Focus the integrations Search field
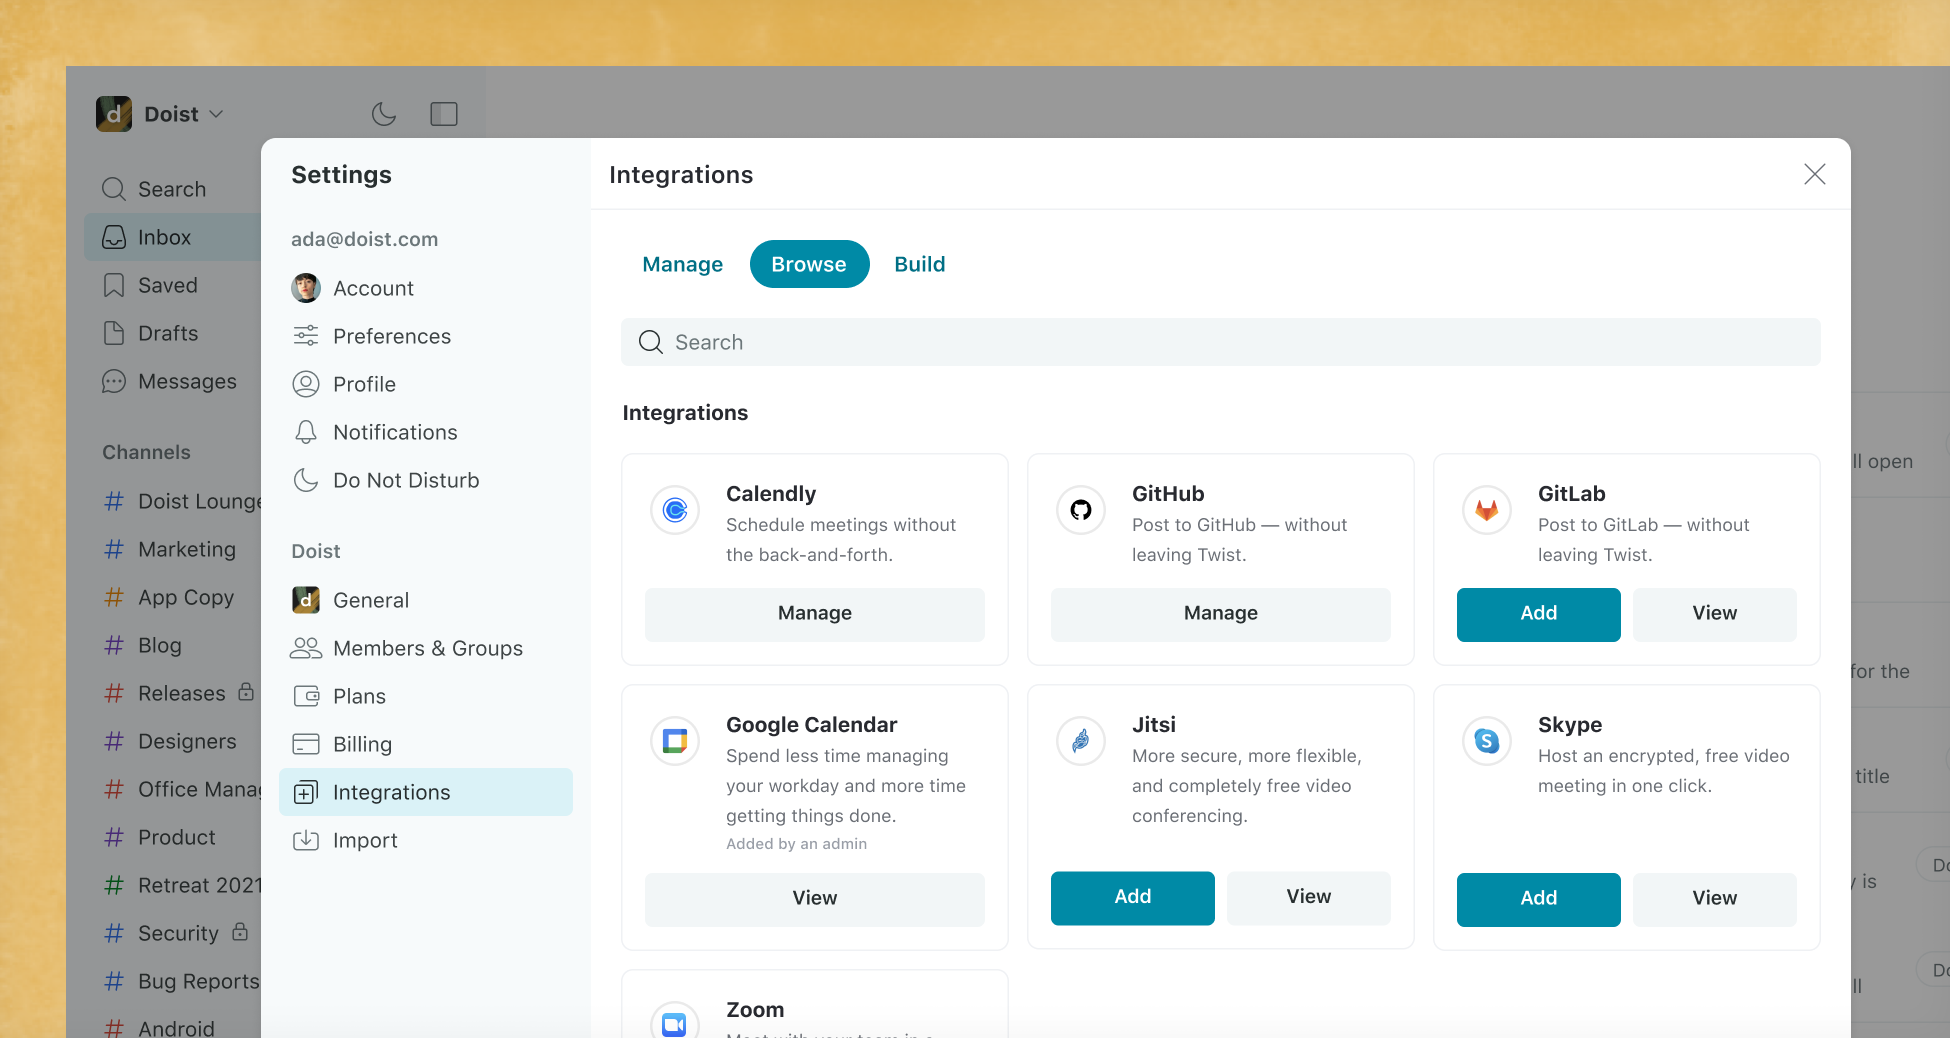Image resolution: width=1950 pixels, height=1038 pixels. click(x=1220, y=342)
